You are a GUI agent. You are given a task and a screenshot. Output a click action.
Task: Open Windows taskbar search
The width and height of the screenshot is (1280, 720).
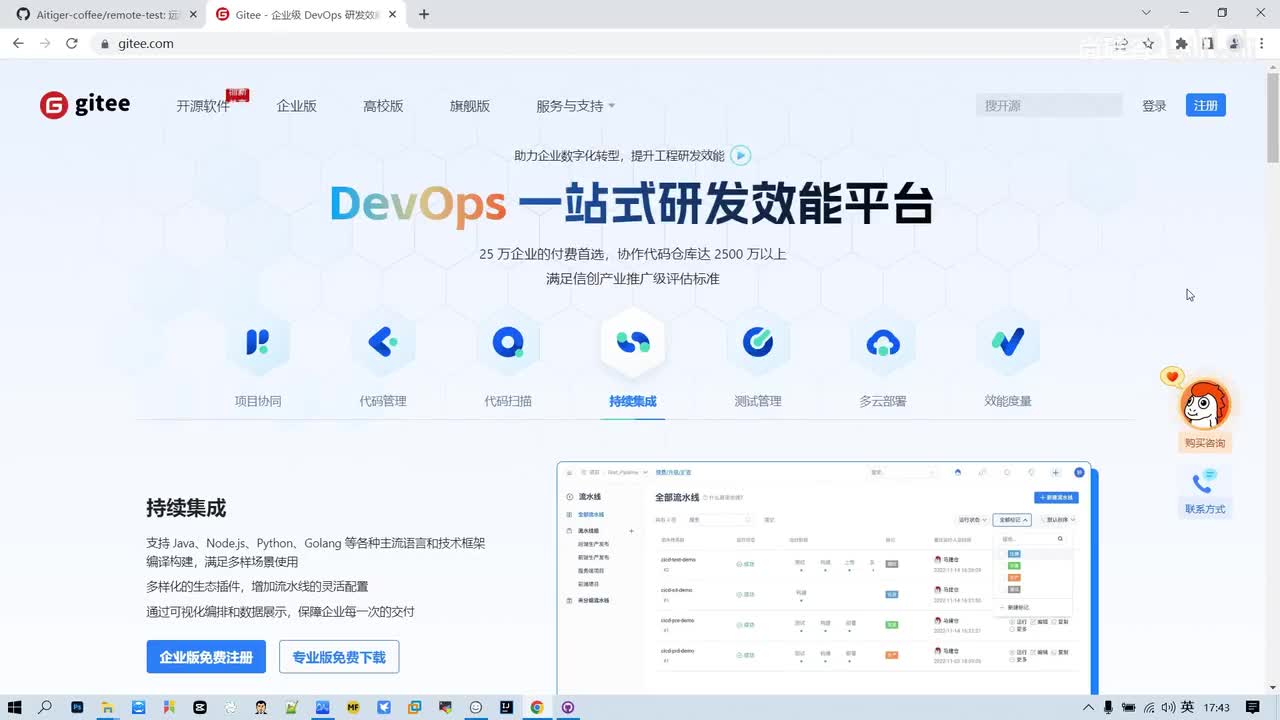(x=45, y=707)
